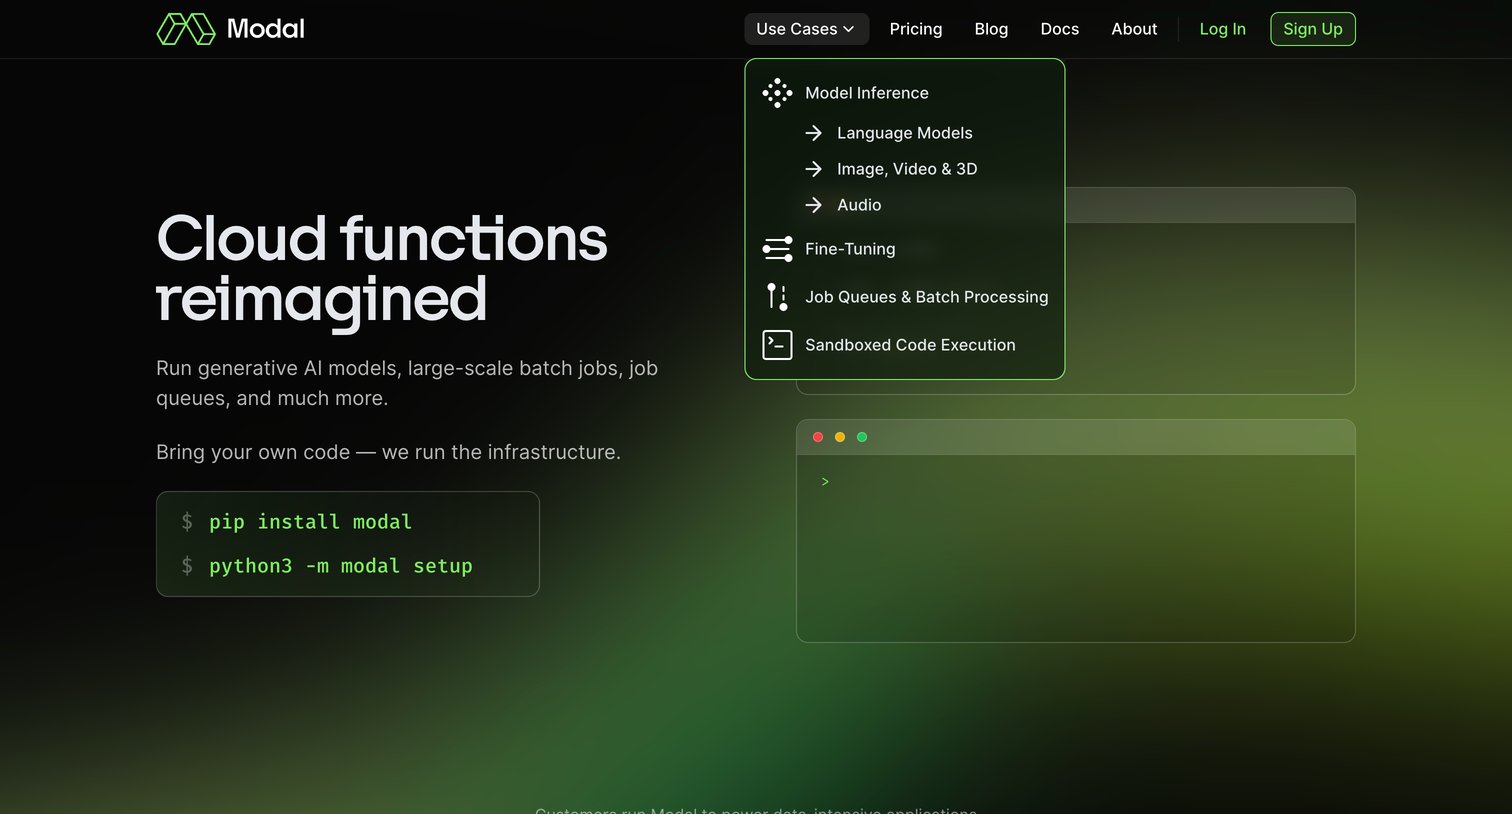Viewport: 1512px width, 814px height.
Task: Open the Pricing page
Action: coord(916,29)
